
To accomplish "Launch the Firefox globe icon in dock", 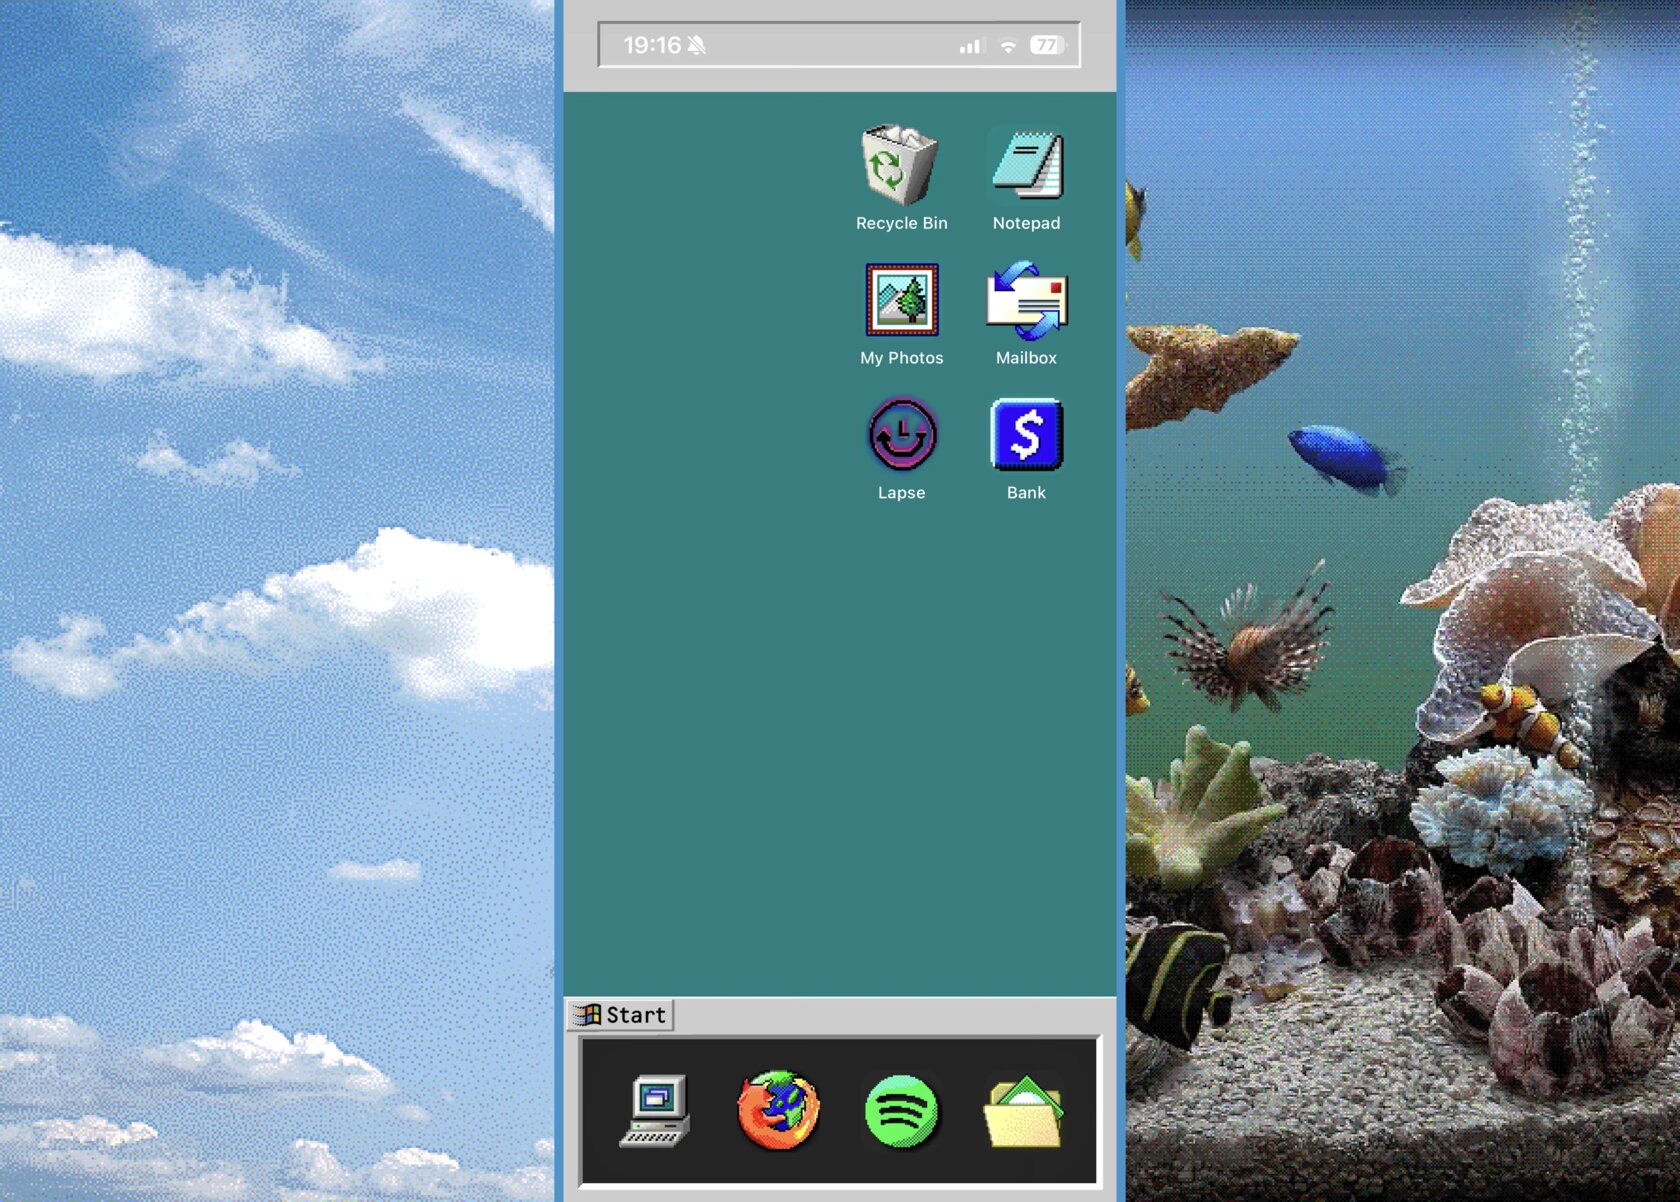I will pyautogui.click(x=778, y=1110).
